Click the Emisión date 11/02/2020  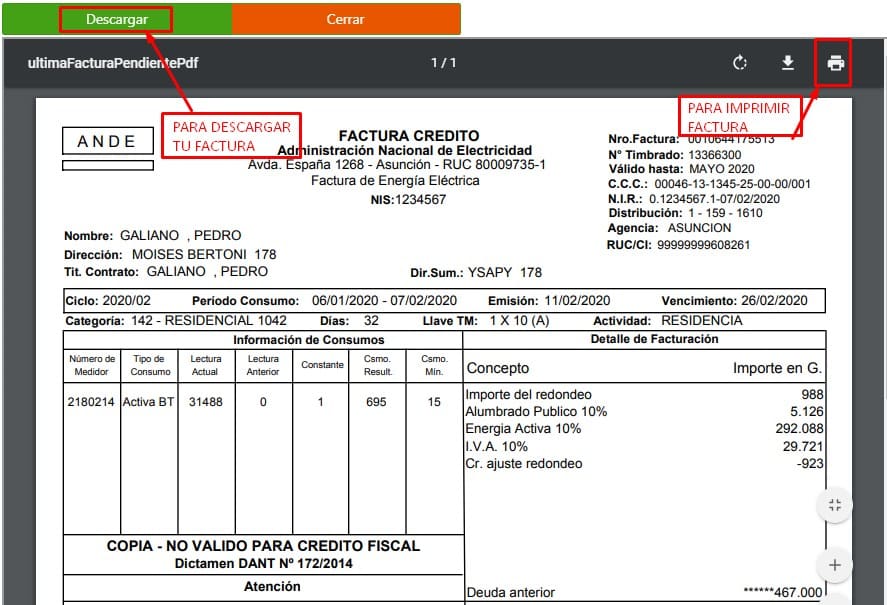coord(578,301)
